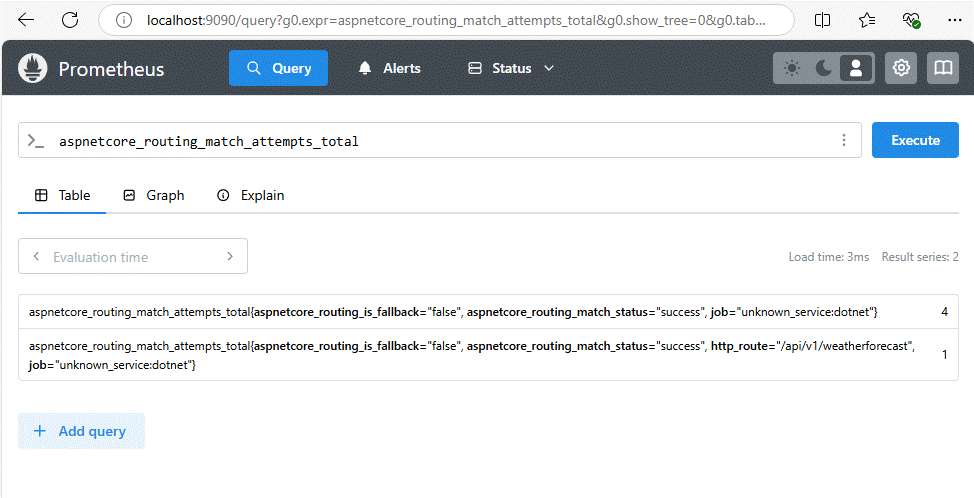Image resolution: width=974 pixels, height=498 pixels.
Task: Click the browser address bar URL
Action: point(455,20)
